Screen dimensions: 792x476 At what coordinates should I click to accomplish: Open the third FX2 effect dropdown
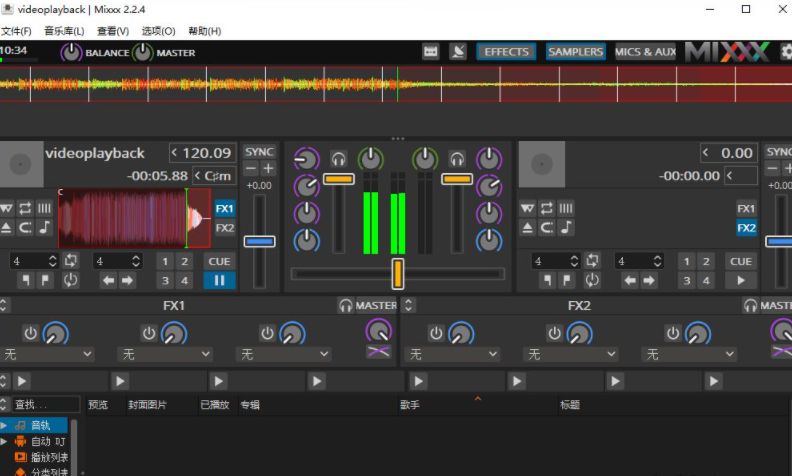pos(689,354)
